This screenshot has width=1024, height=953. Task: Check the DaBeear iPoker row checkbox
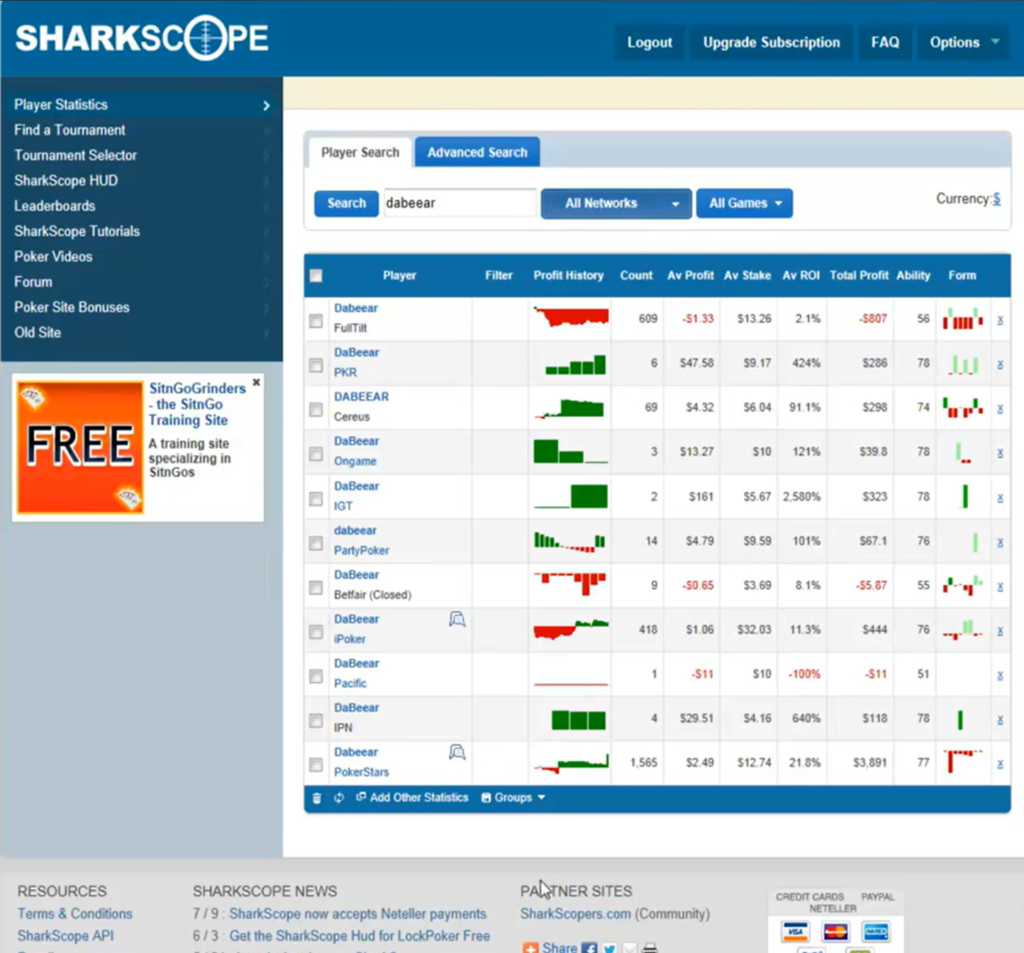(316, 632)
